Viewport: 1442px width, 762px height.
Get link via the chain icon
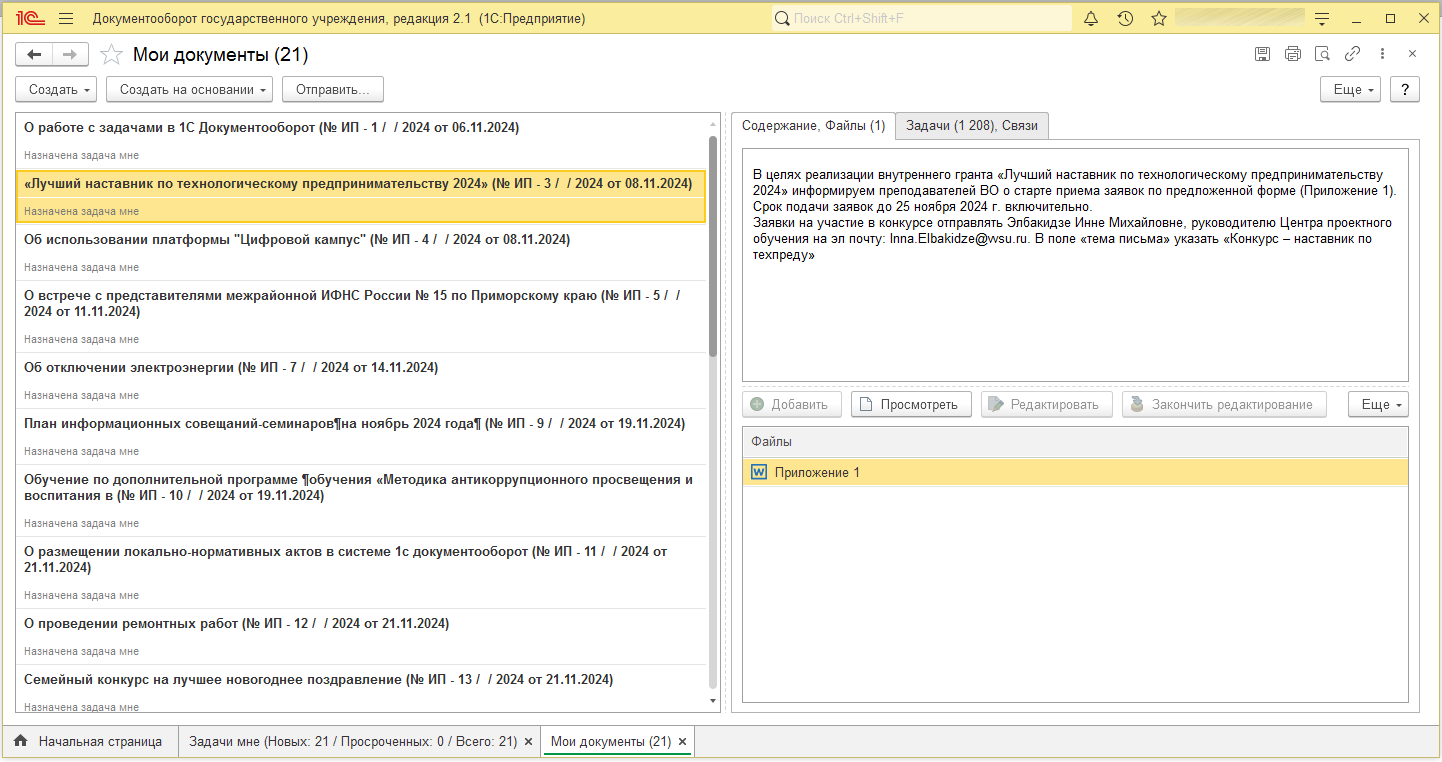(1352, 54)
